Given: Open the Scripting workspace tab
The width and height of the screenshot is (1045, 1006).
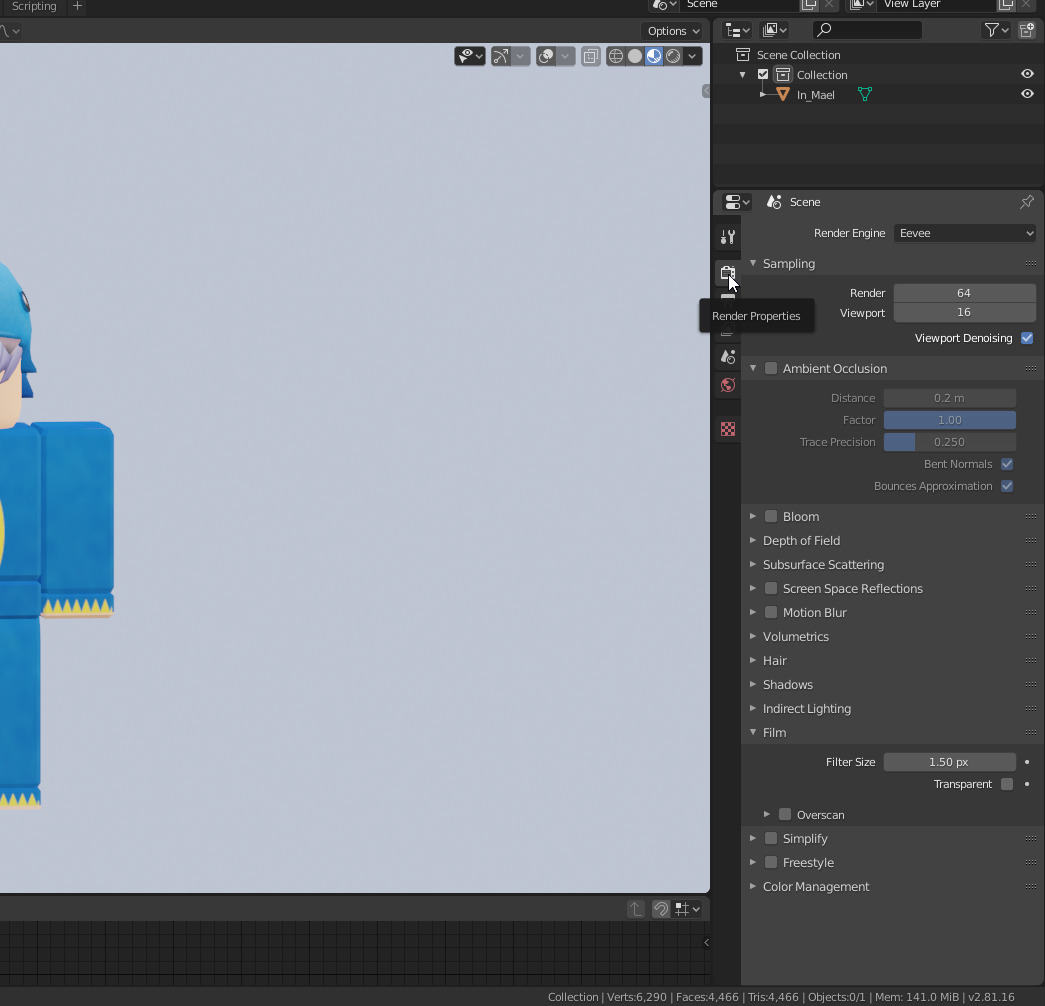Looking at the screenshot, I should (x=34, y=6).
